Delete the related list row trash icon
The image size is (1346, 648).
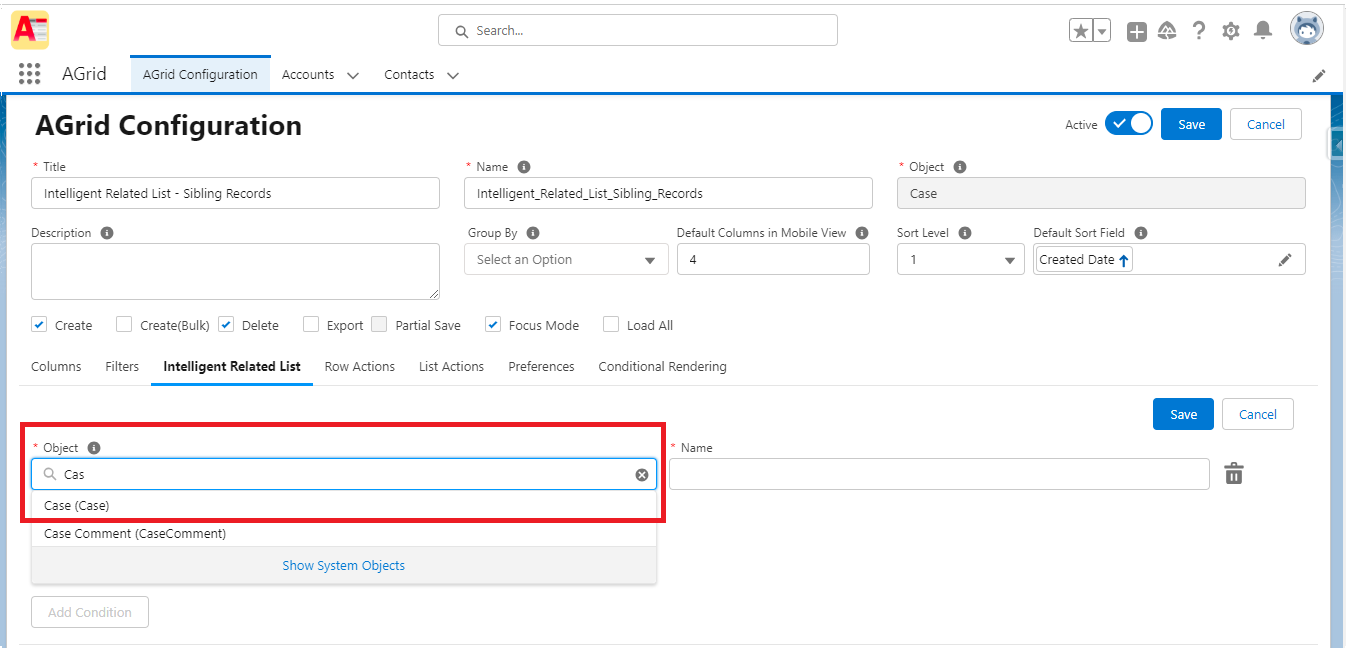pyautogui.click(x=1234, y=473)
